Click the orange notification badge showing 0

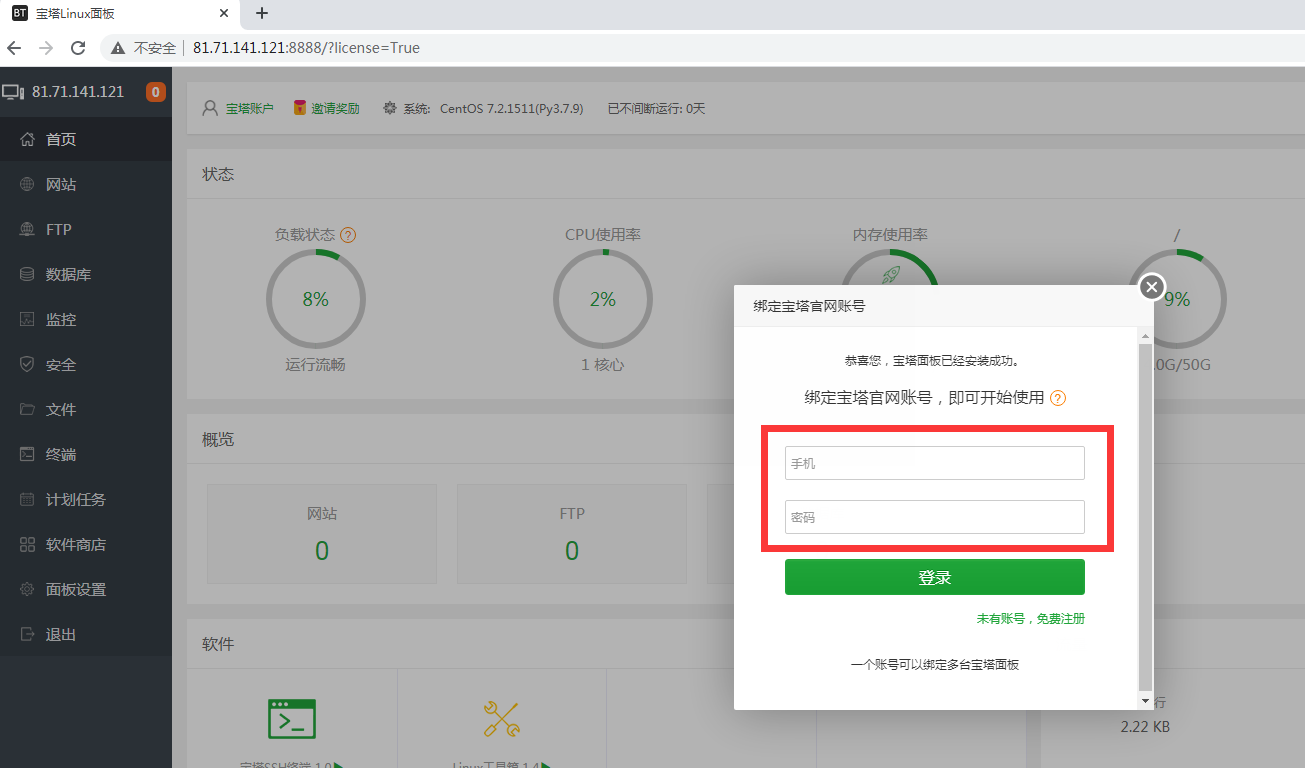(156, 92)
